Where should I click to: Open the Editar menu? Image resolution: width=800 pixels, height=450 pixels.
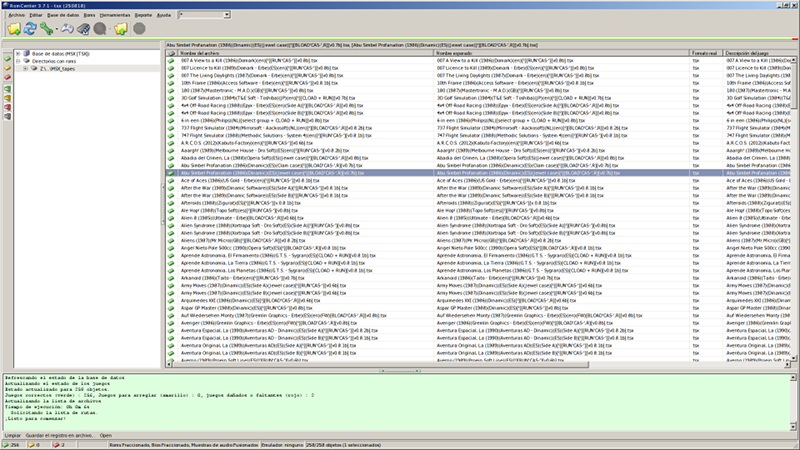coord(36,15)
